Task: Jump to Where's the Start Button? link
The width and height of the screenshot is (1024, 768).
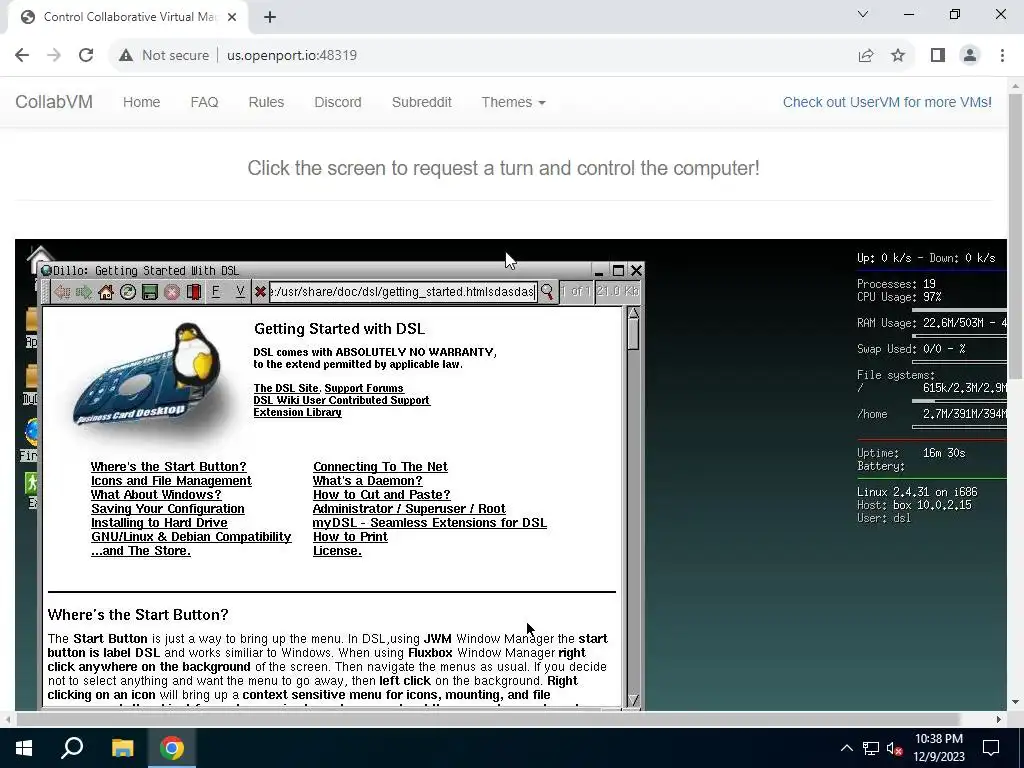Action: 168,467
